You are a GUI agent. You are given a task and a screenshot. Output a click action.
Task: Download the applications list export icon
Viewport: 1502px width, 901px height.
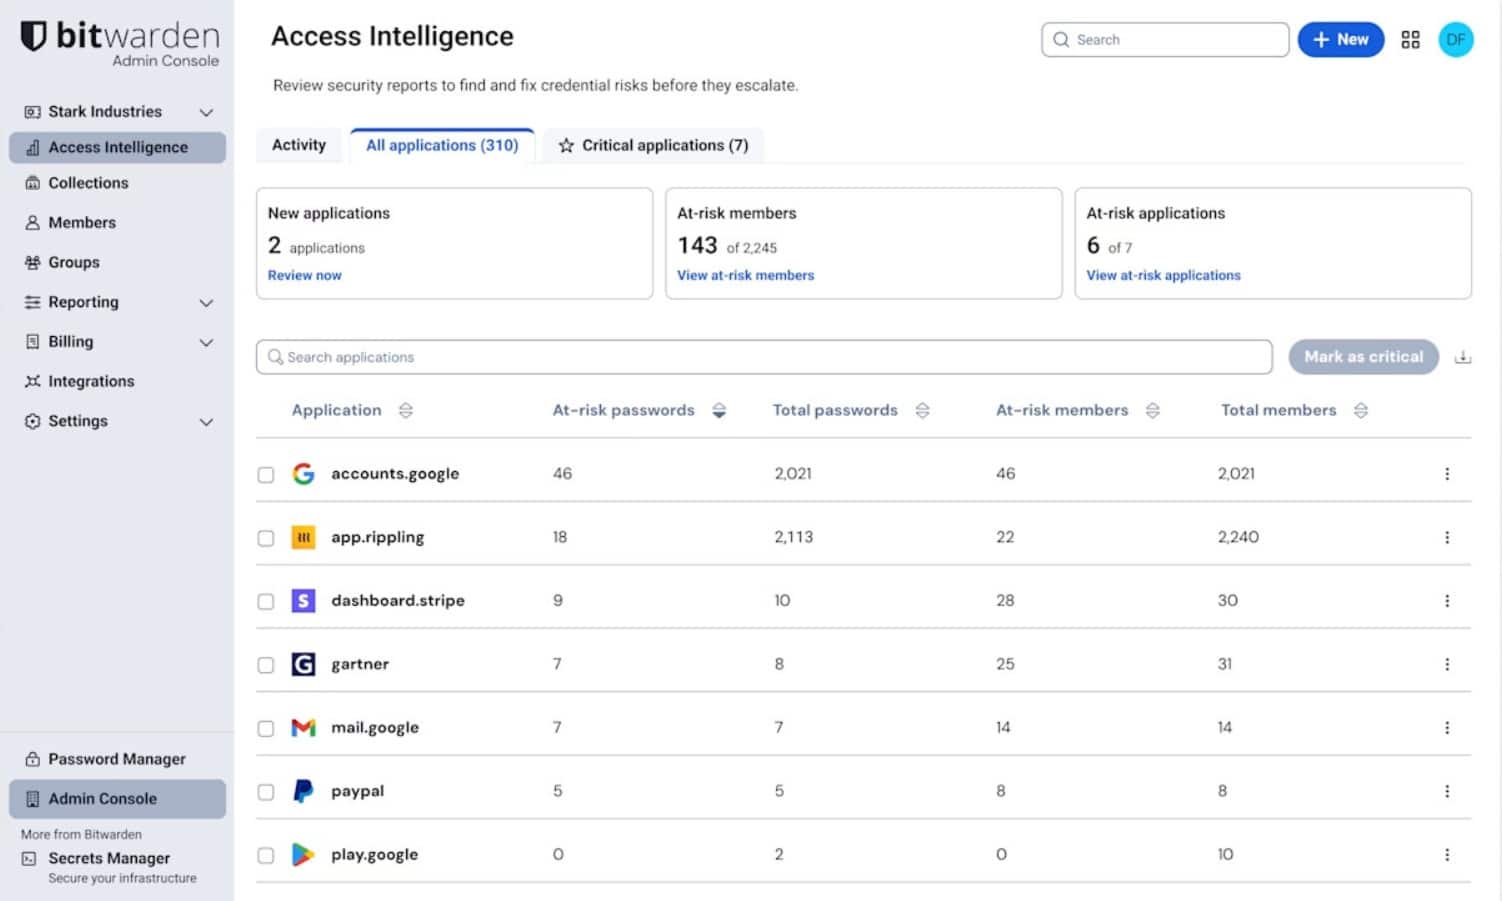coord(1462,357)
